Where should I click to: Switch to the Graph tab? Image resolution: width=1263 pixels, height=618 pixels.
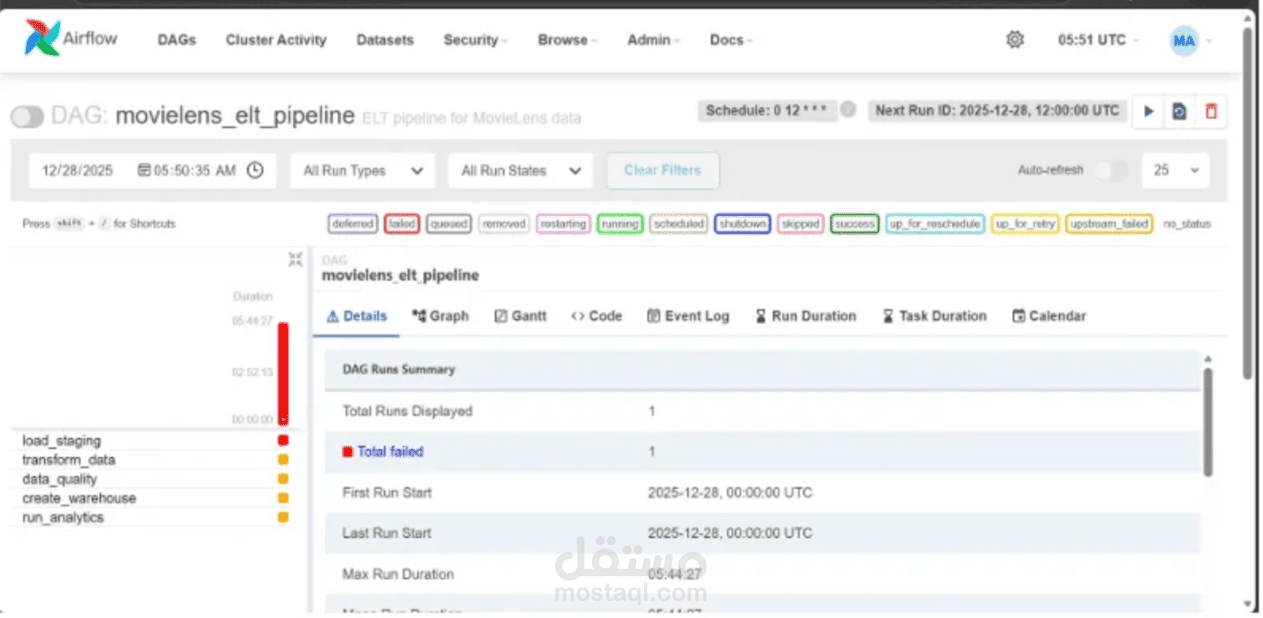point(440,316)
